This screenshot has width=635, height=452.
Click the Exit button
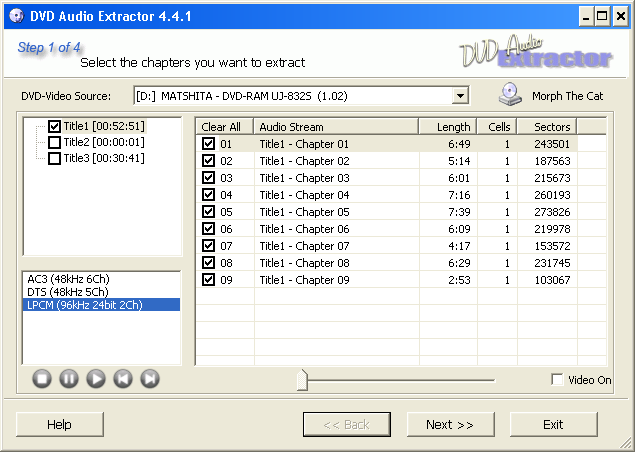click(x=554, y=424)
